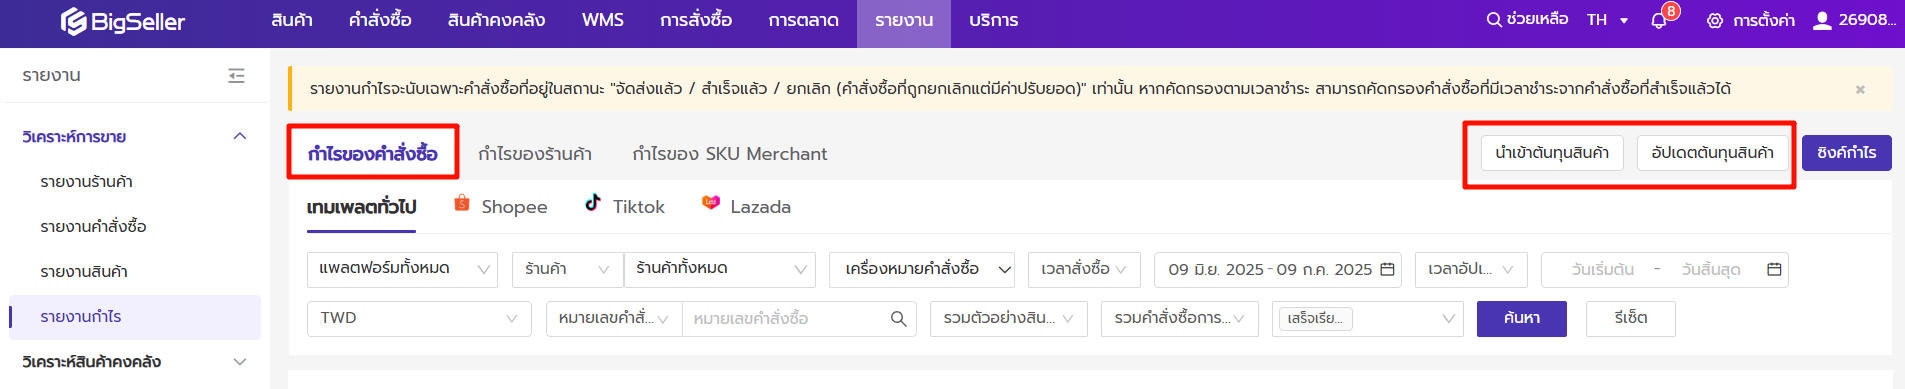1905x389 pixels.
Task: Open the แพลตฟอร์มทั้งหมด dropdown
Action: pos(402,269)
